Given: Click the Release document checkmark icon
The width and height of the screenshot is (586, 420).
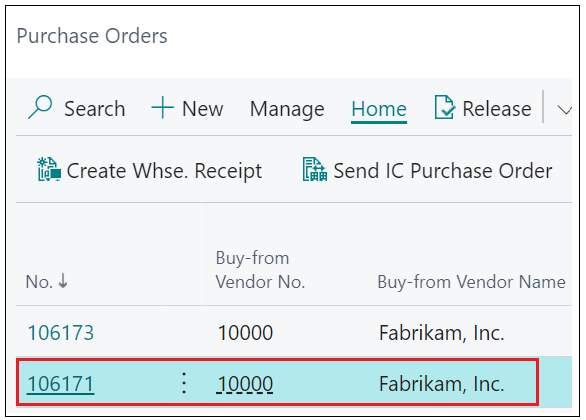Looking at the screenshot, I should (x=445, y=108).
